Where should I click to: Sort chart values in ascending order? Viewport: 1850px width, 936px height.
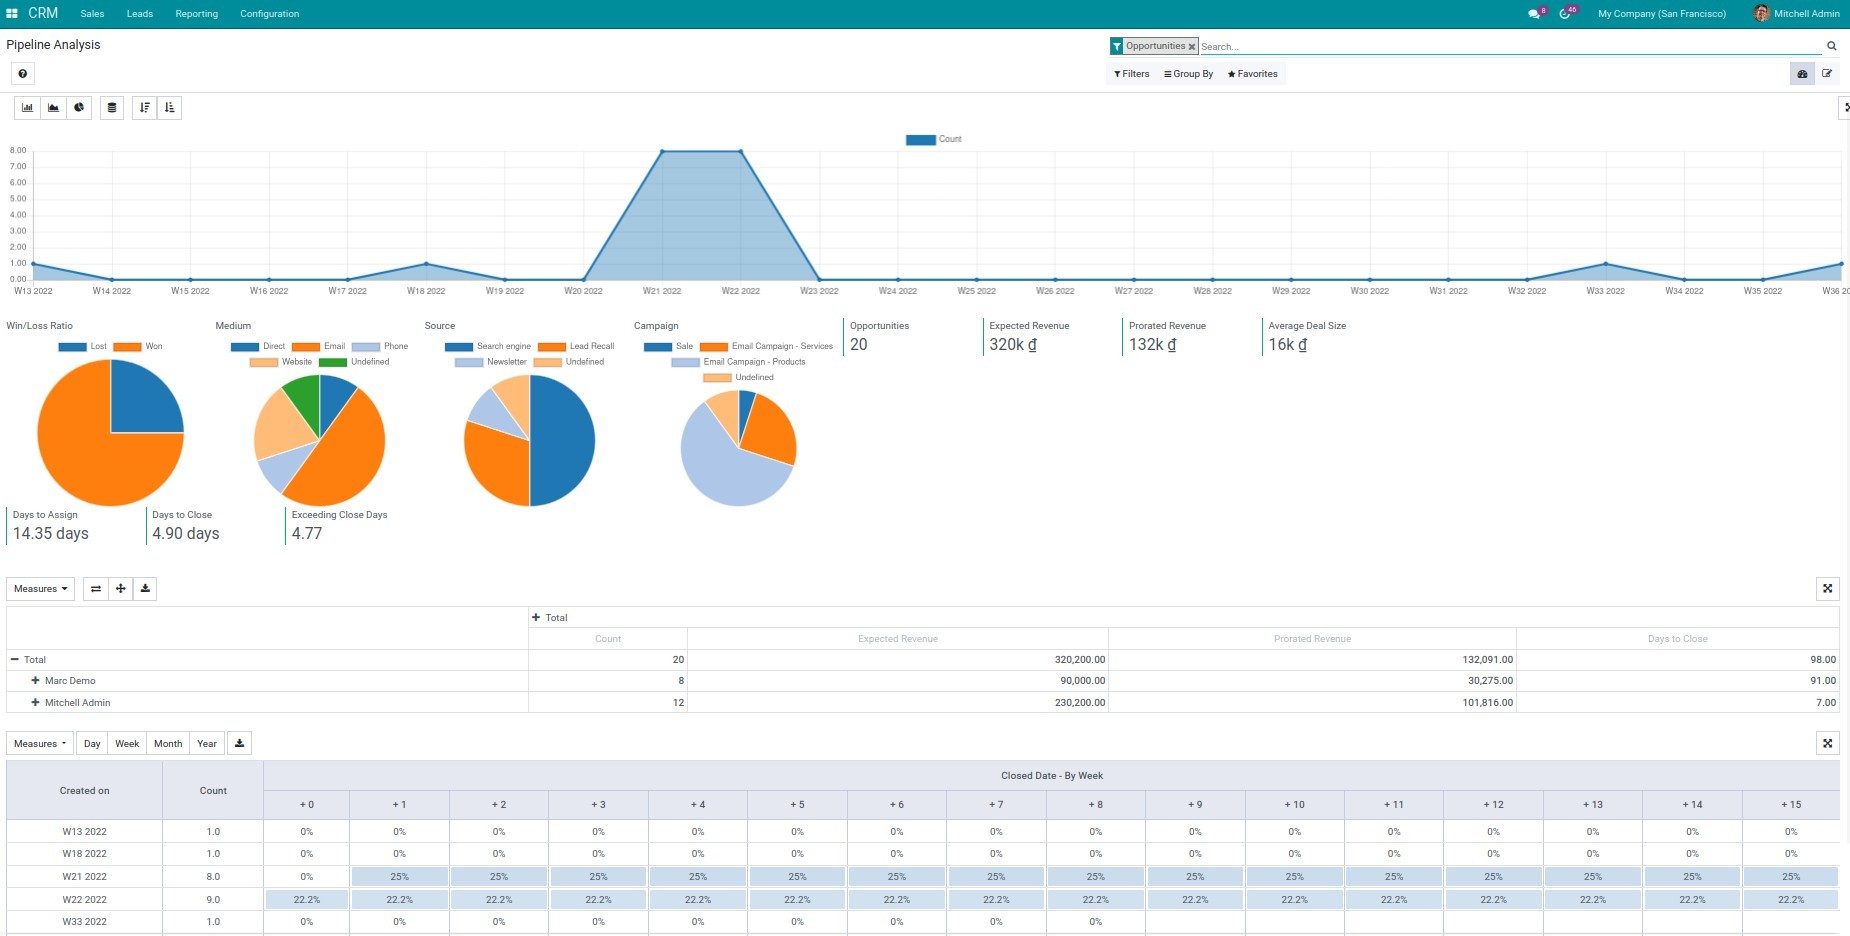pyautogui.click(x=169, y=107)
